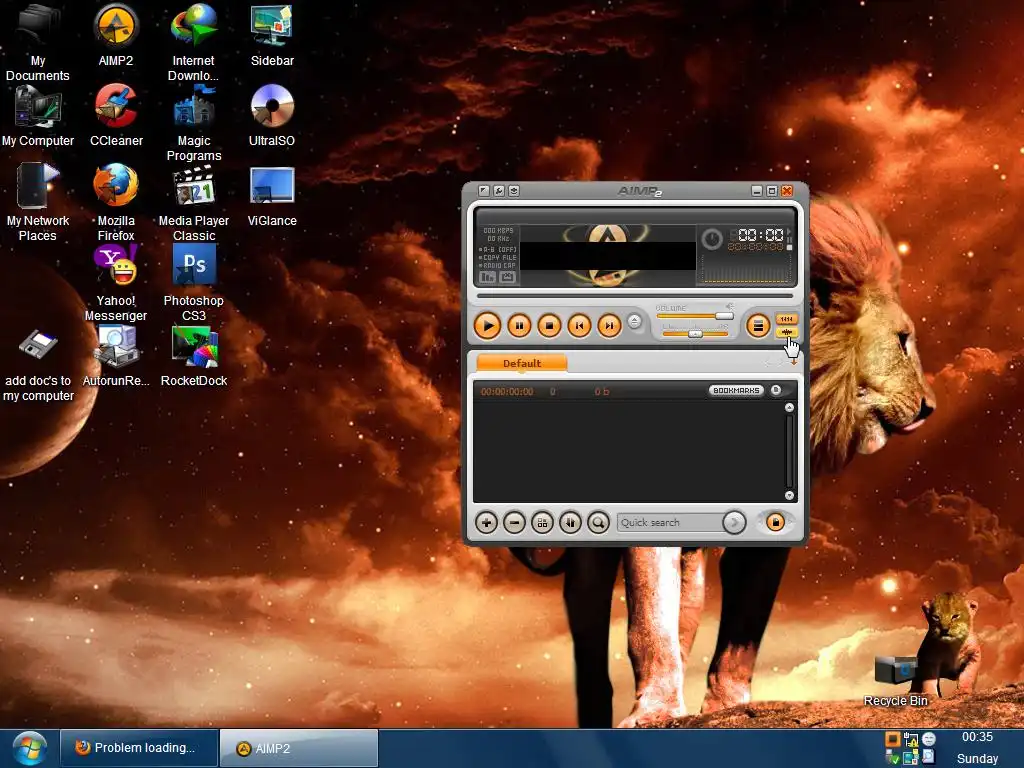Start playback with the Play button in AIMP2

(x=487, y=325)
